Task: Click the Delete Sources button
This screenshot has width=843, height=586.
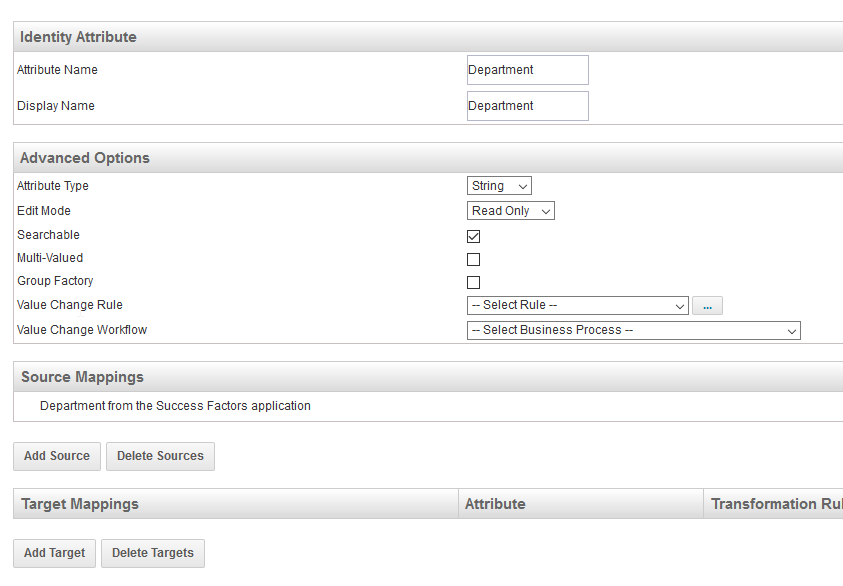Action: 160,456
